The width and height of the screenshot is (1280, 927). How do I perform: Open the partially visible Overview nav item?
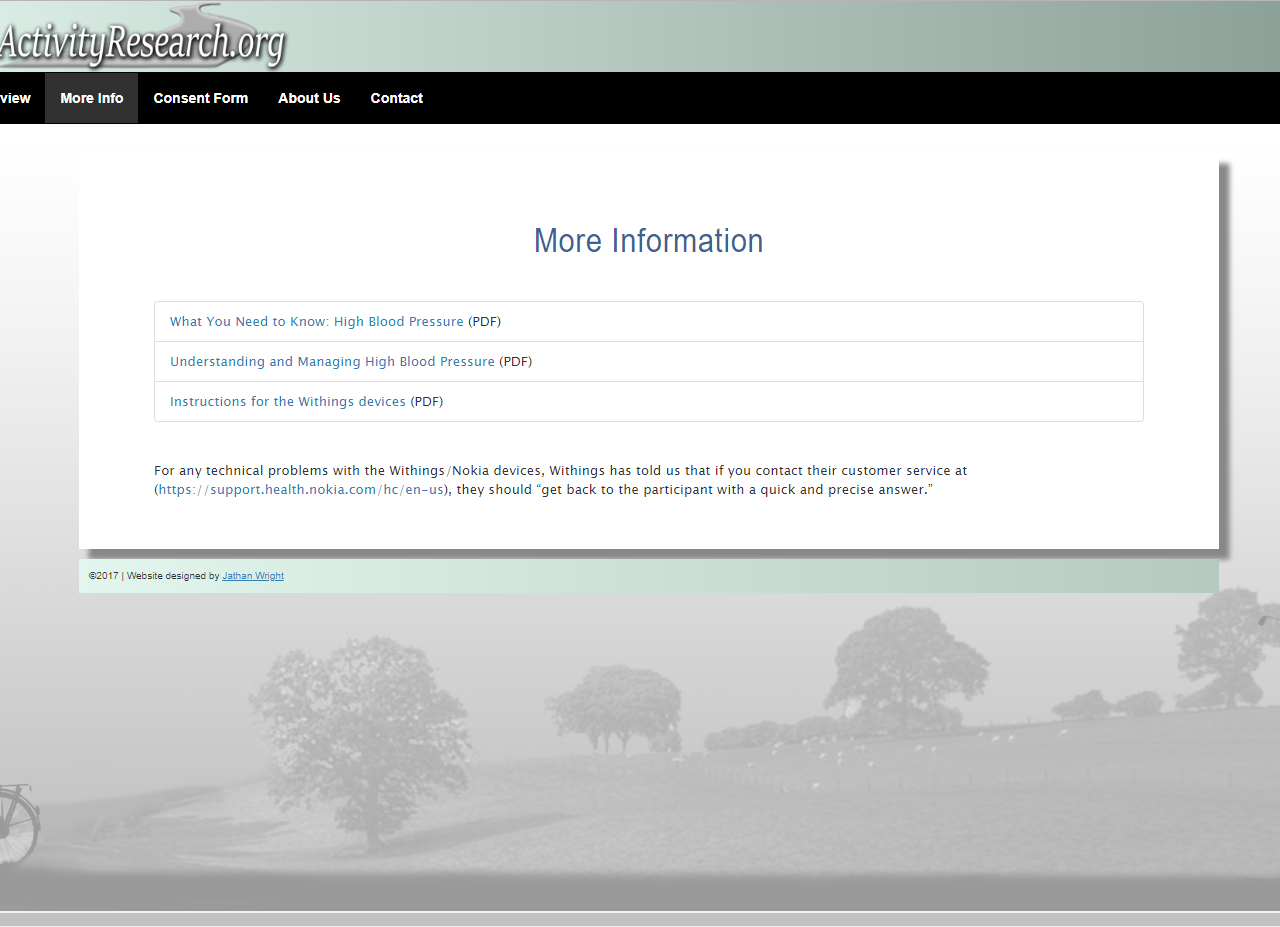click(x=15, y=98)
